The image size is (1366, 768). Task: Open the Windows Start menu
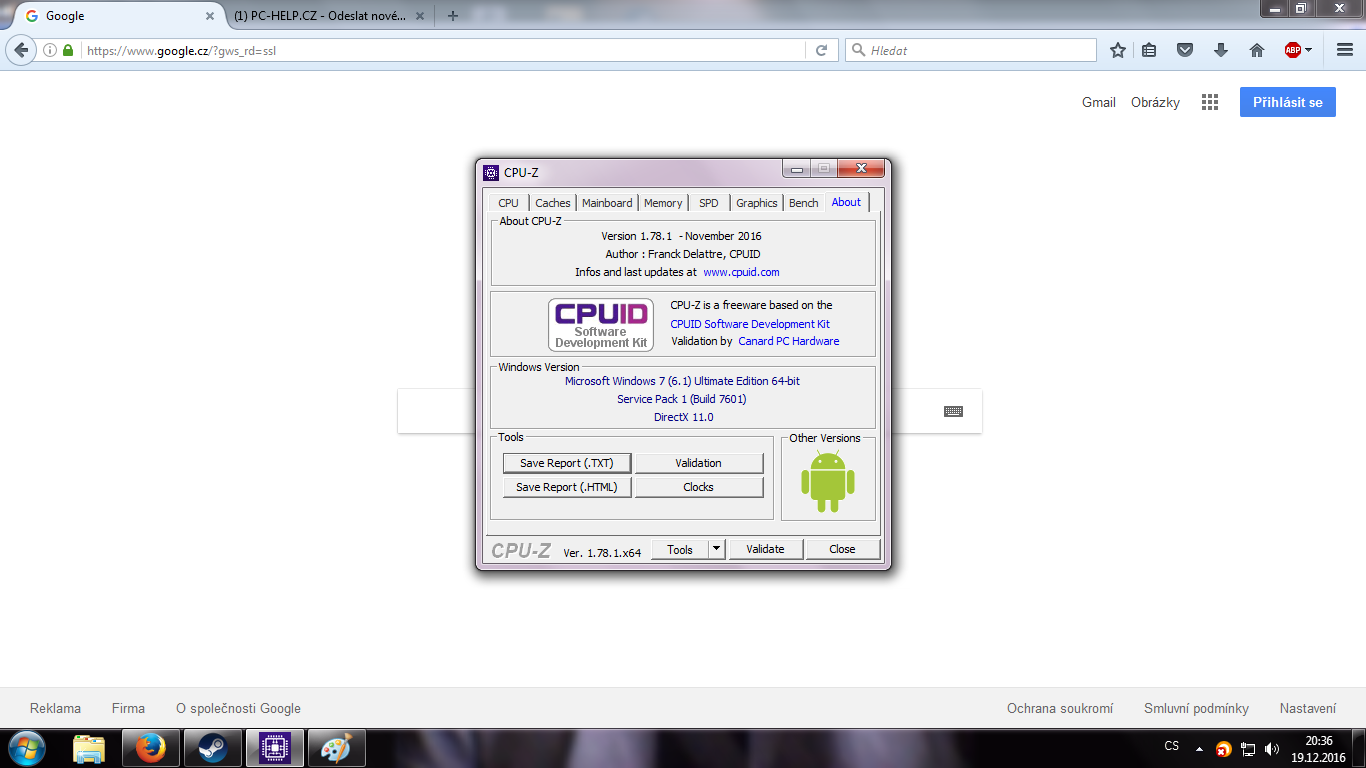click(26, 748)
